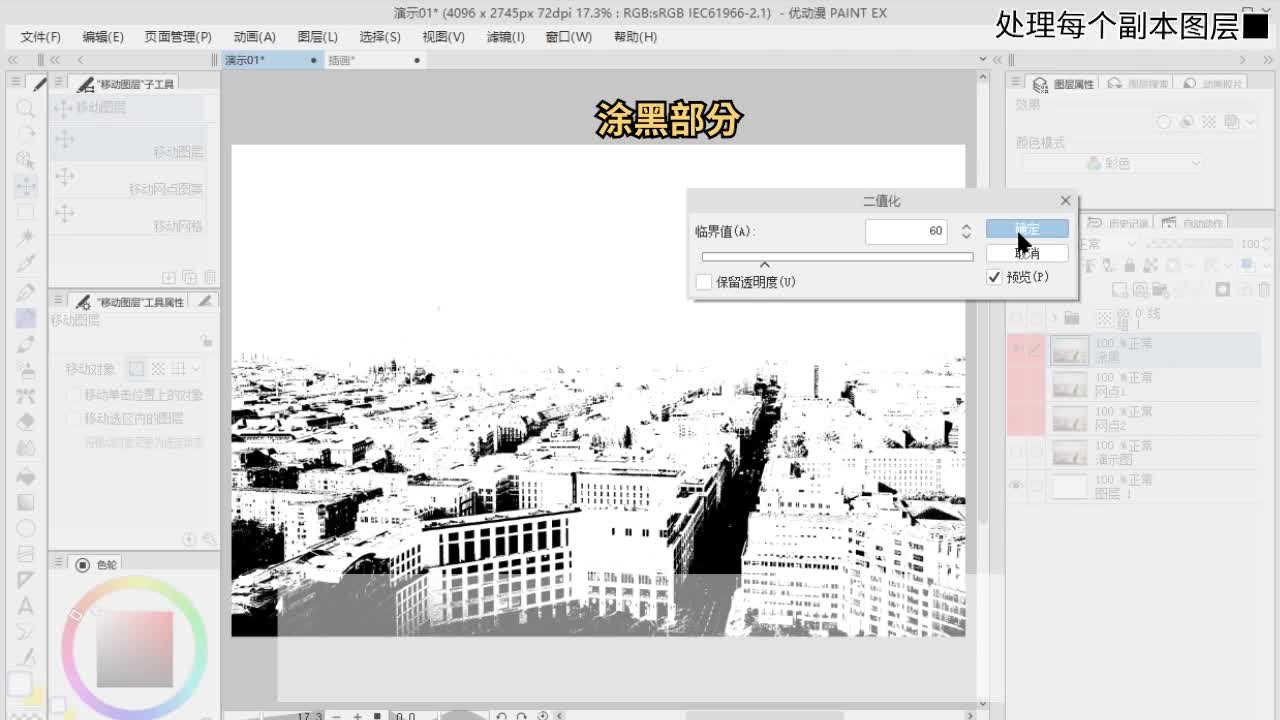The width and height of the screenshot is (1280, 720).
Task: Select the Auto Select magic wand tool
Action: coord(26,238)
